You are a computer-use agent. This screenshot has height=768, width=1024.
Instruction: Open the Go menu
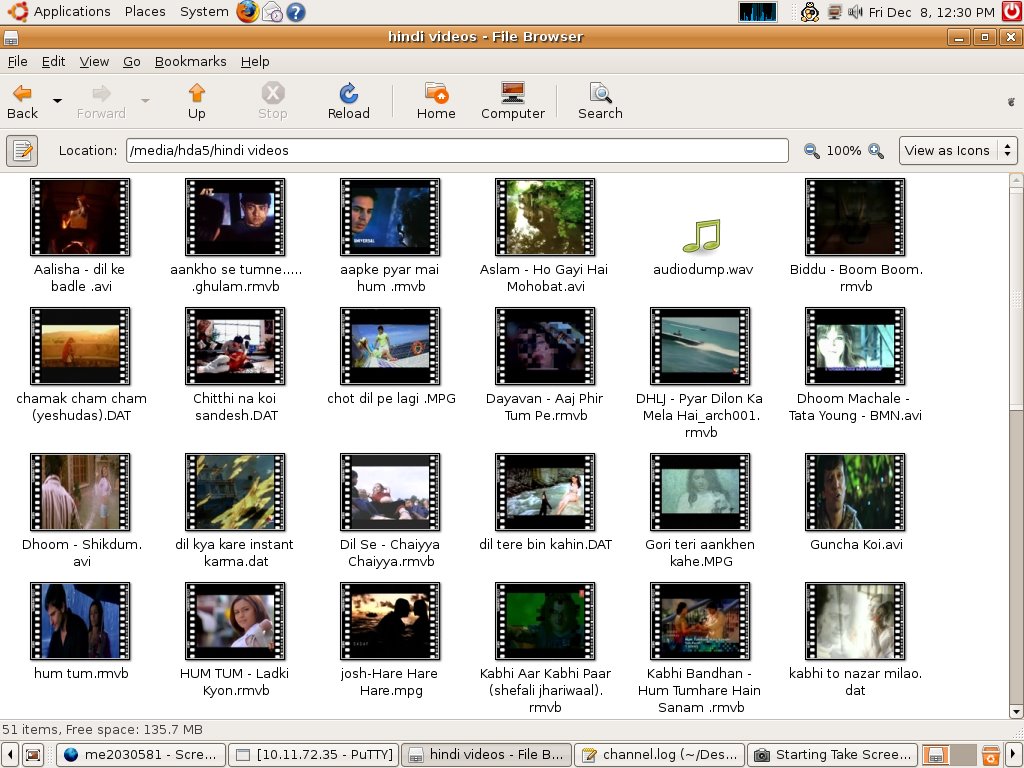point(131,61)
